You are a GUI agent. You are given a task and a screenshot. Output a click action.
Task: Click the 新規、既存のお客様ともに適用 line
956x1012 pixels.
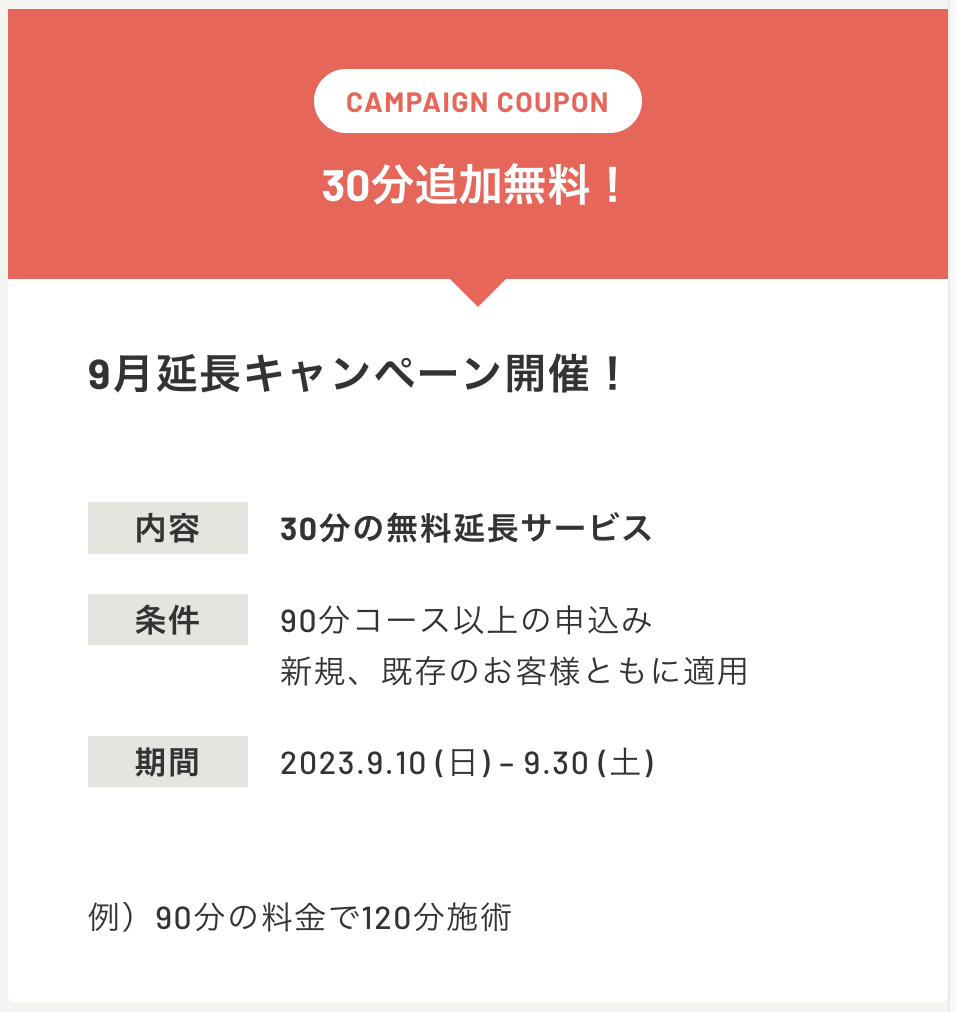point(514,671)
